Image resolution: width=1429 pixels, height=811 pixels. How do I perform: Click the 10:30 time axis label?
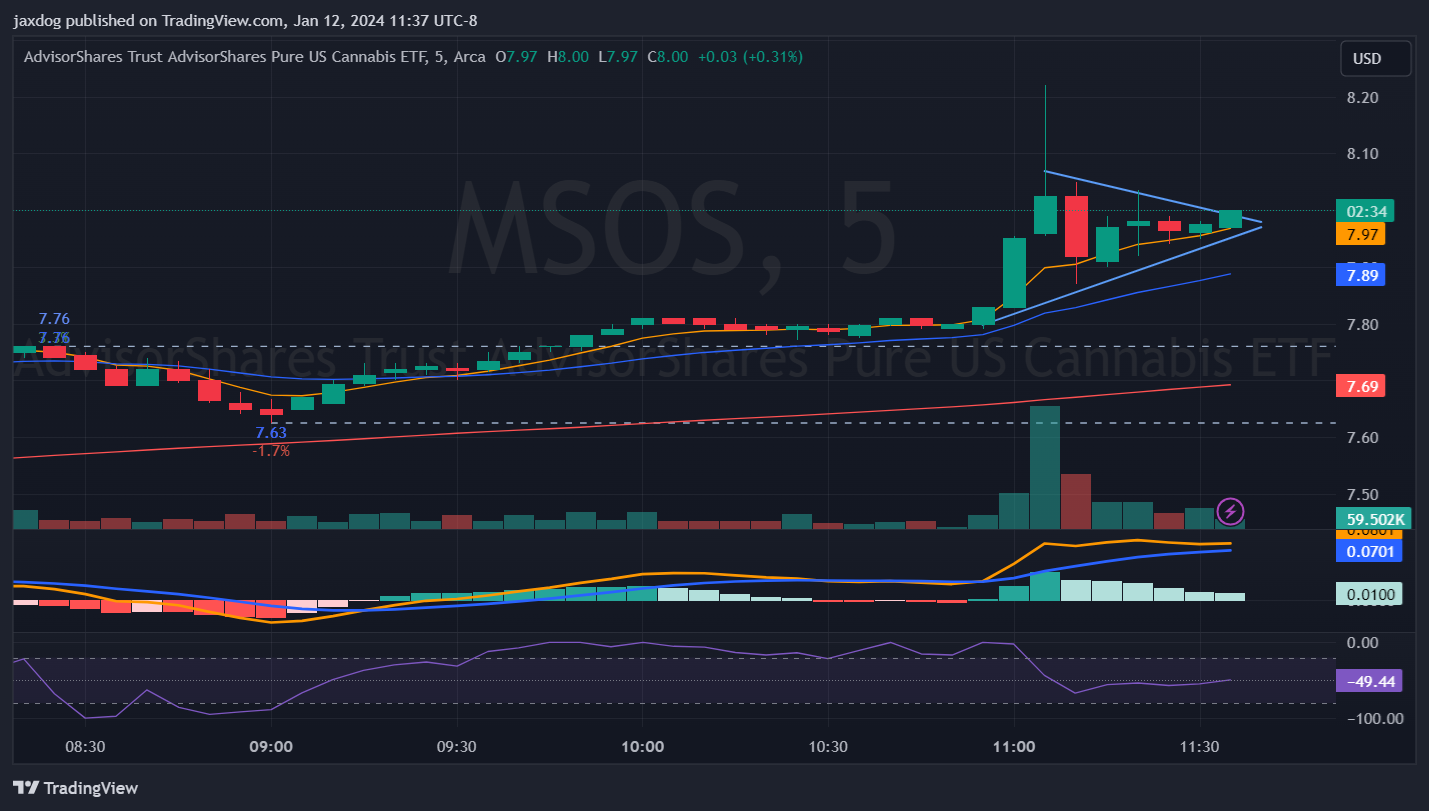(x=828, y=747)
